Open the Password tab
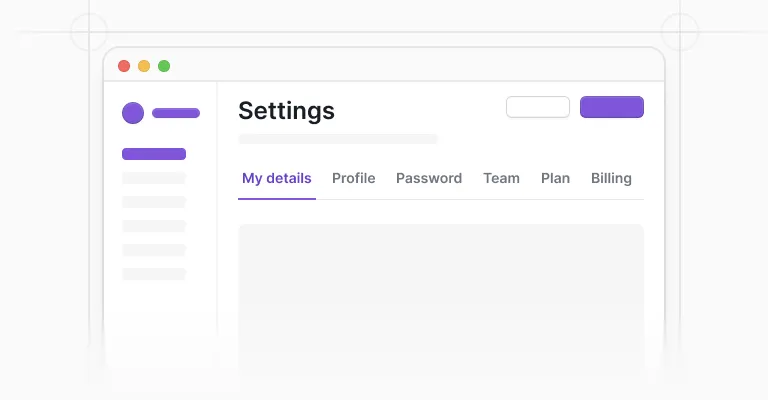The image size is (768, 400). (x=429, y=178)
